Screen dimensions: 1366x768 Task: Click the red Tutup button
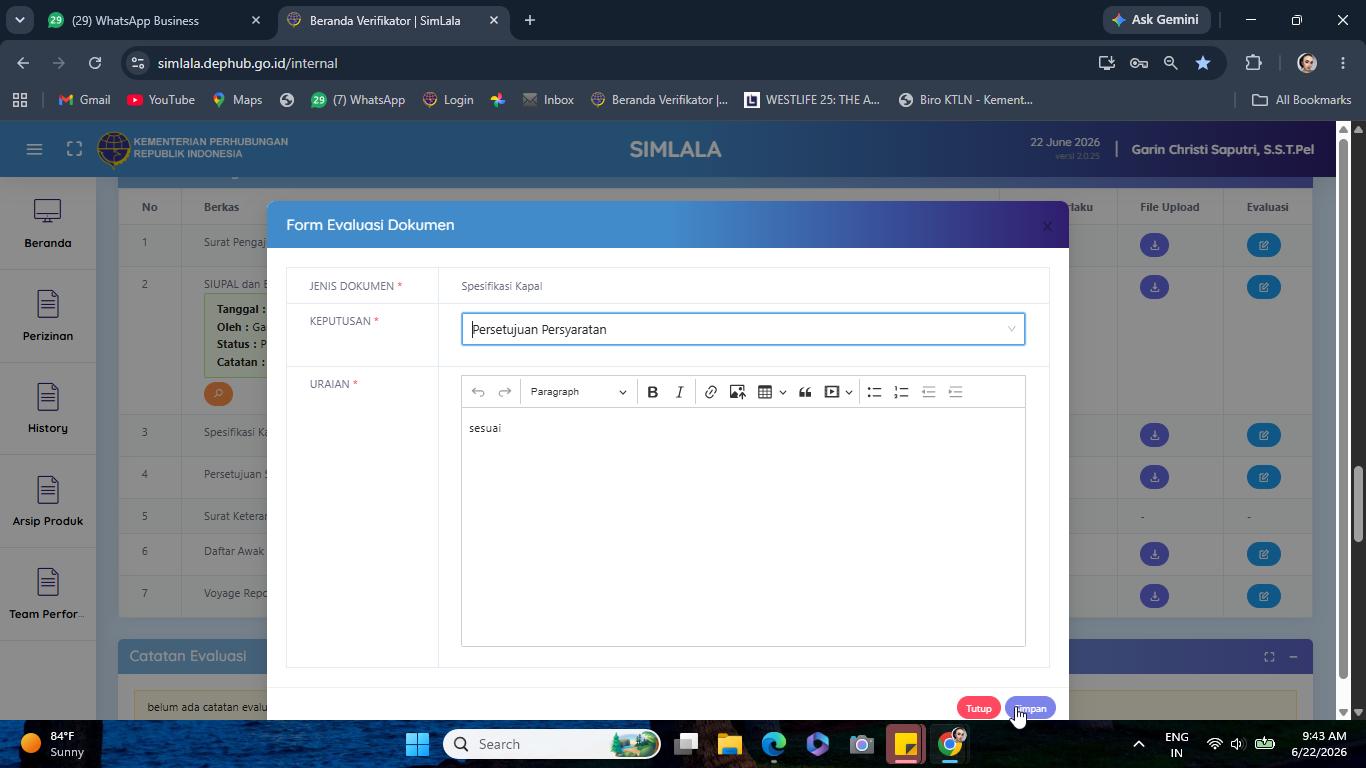coord(978,708)
